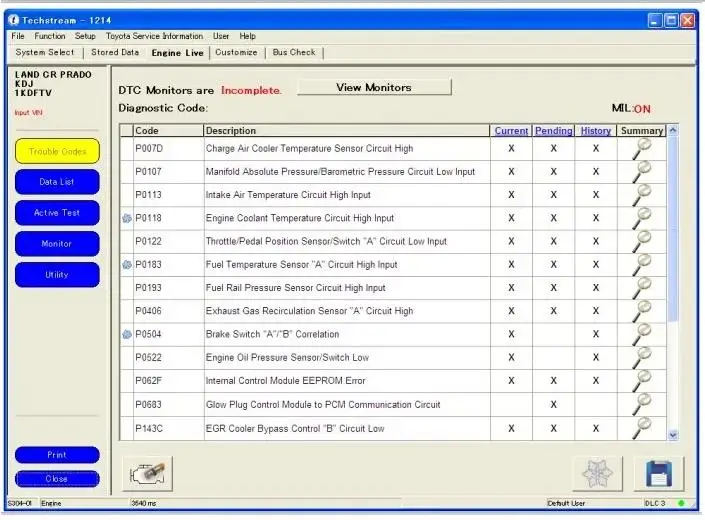Click freeze frame snowflake icon beside P0118
The height and width of the screenshot is (520, 705).
pos(127,218)
